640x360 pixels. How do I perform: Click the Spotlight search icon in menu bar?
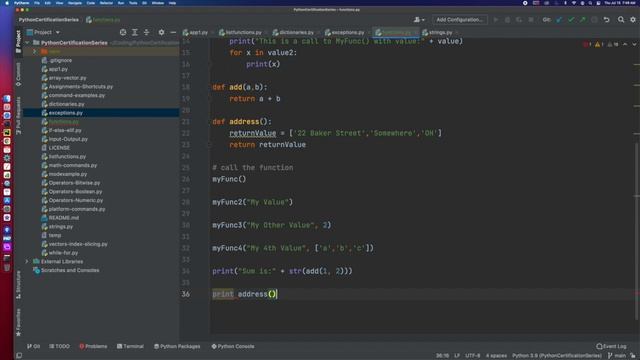[590, 3]
